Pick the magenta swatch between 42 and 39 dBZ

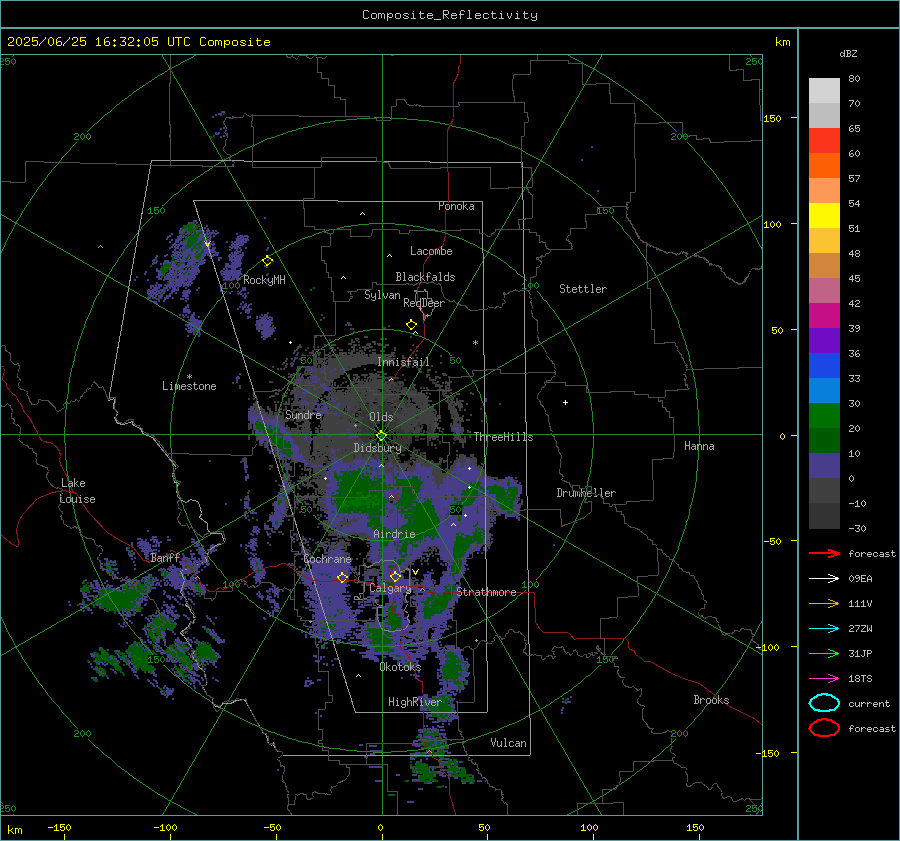(x=824, y=316)
